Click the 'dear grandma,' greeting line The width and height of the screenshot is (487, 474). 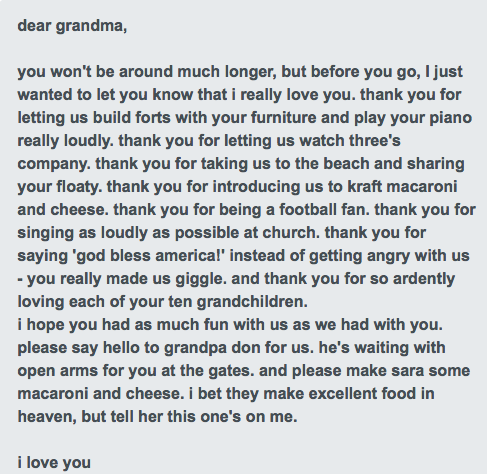[x=72, y=26]
